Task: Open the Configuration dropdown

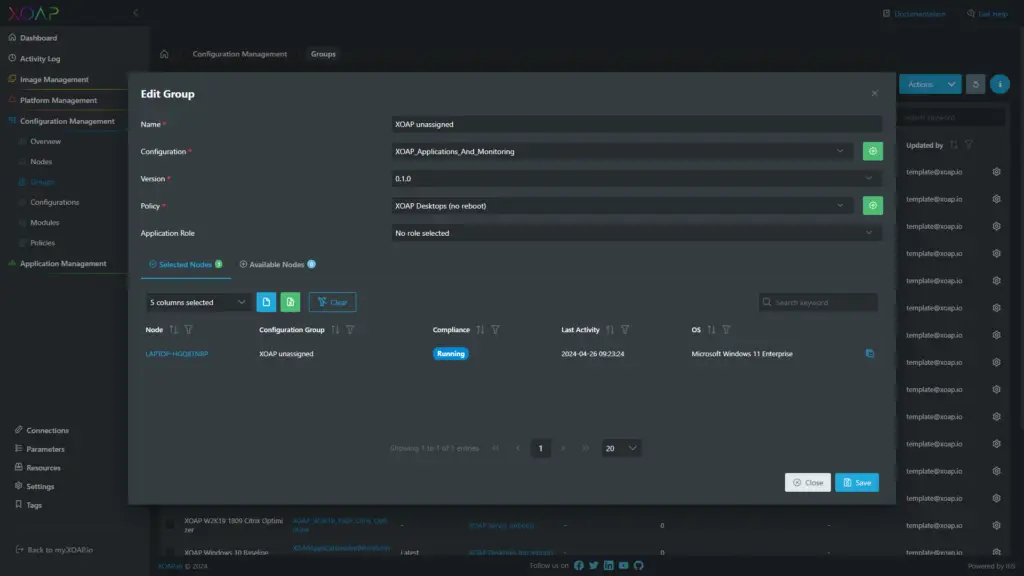Action: (622, 152)
